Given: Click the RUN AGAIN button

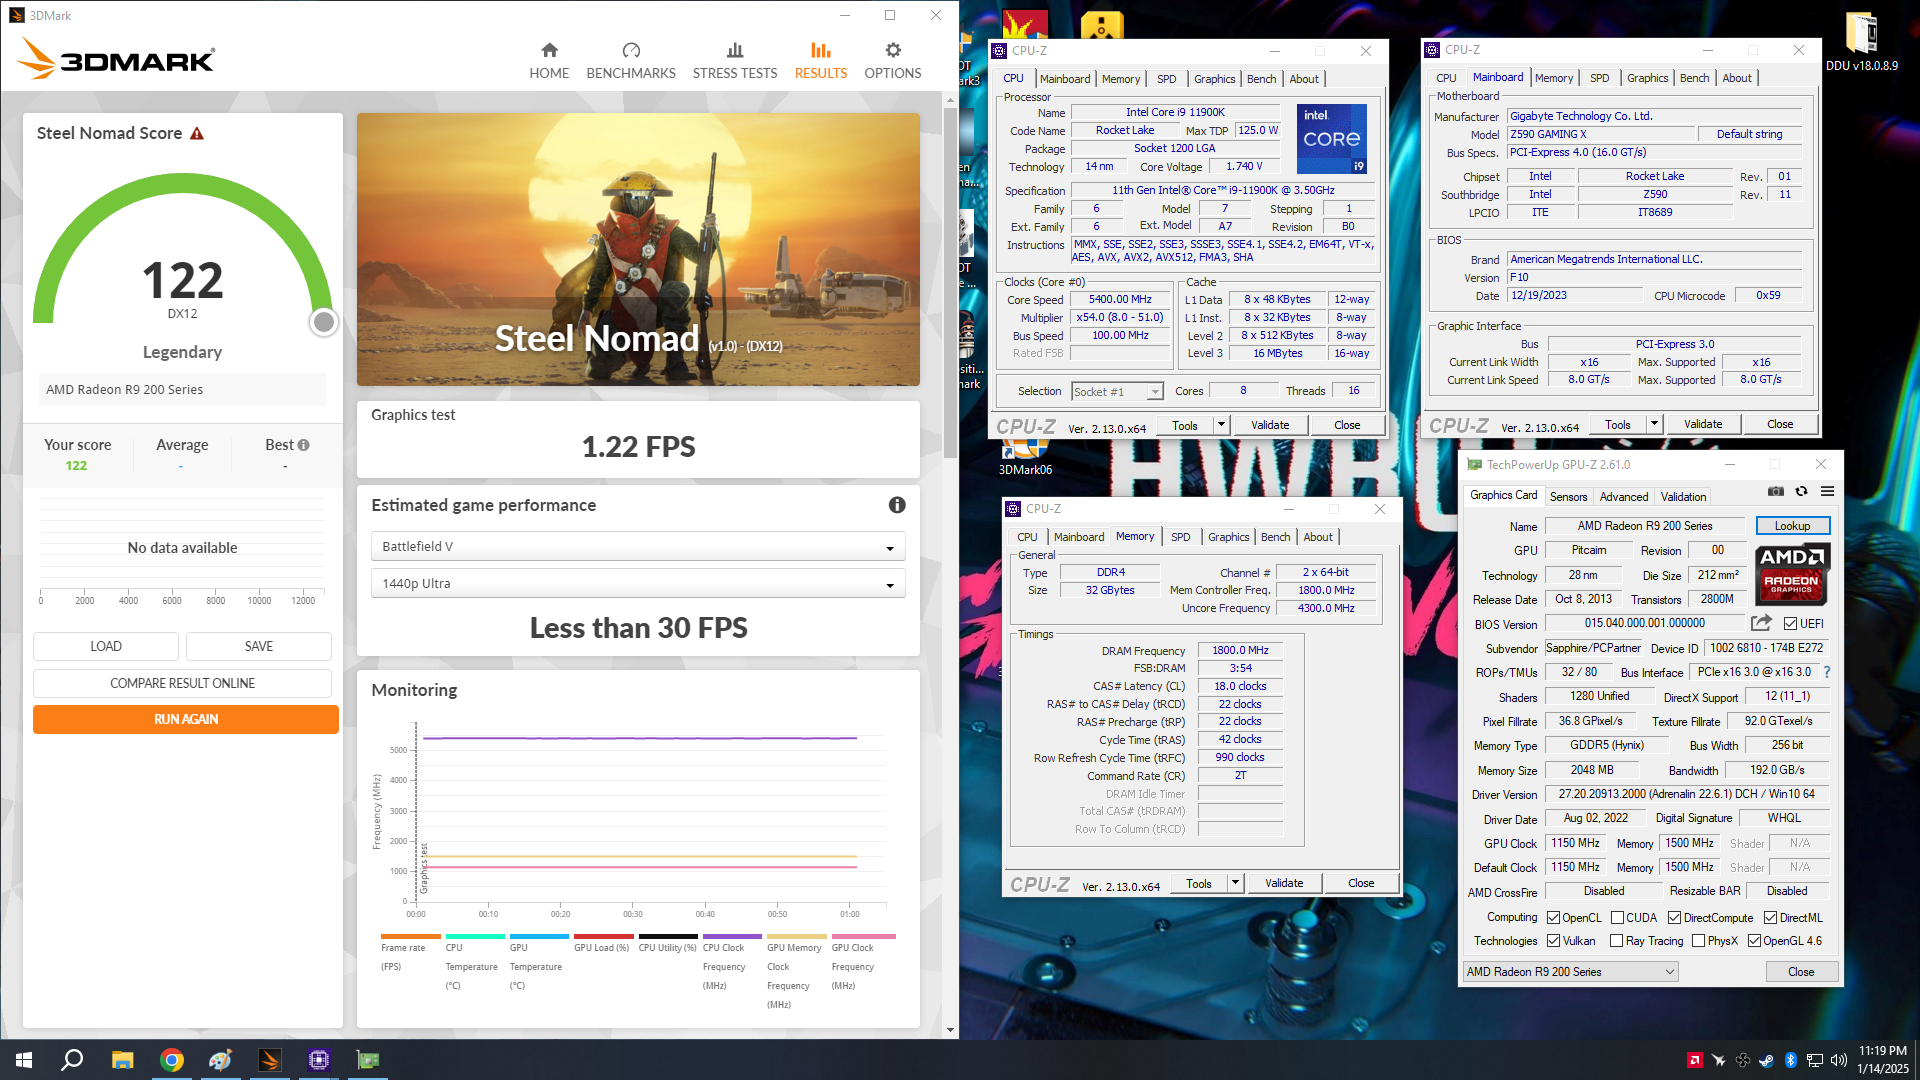Looking at the screenshot, I should (x=186, y=719).
